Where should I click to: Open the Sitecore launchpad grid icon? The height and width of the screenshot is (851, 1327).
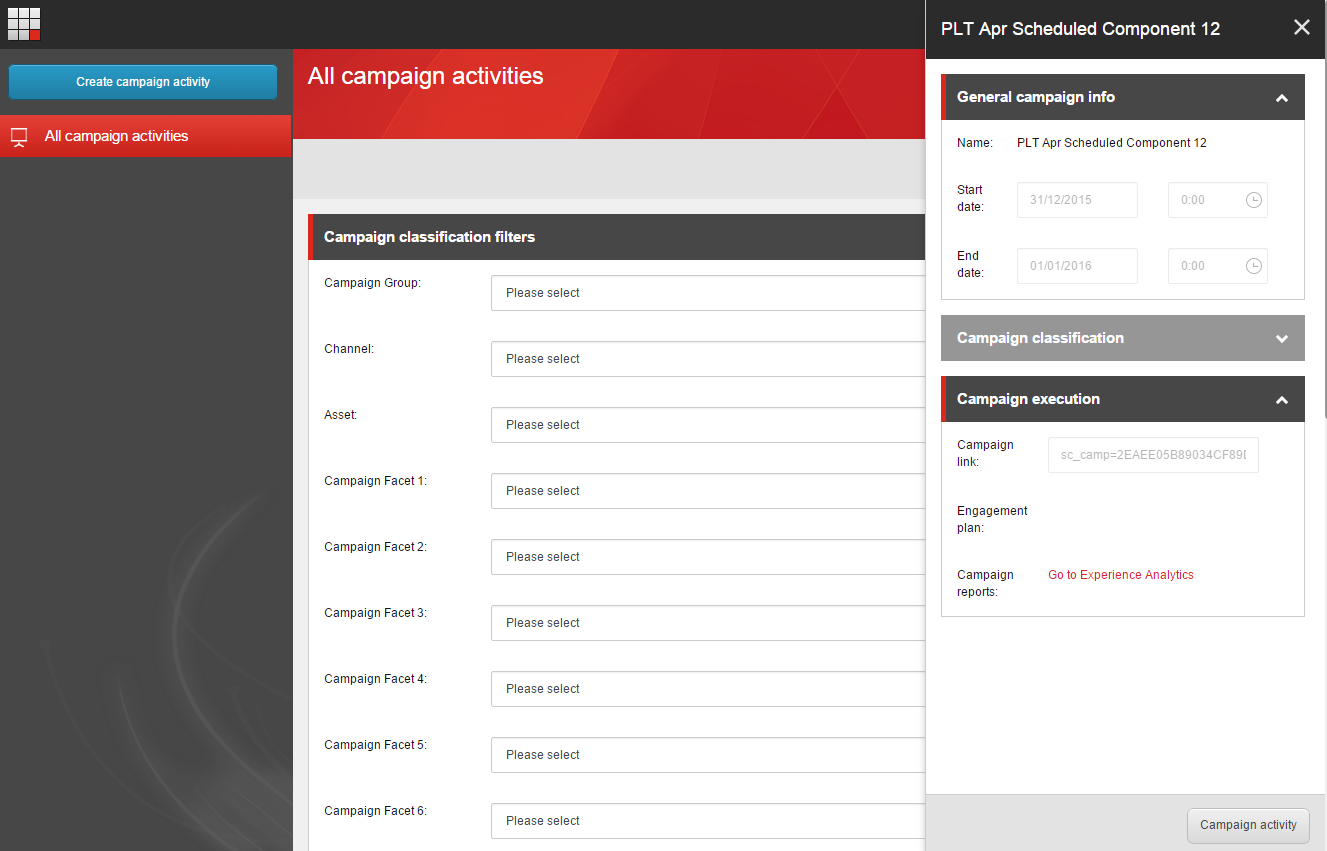(x=24, y=24)
